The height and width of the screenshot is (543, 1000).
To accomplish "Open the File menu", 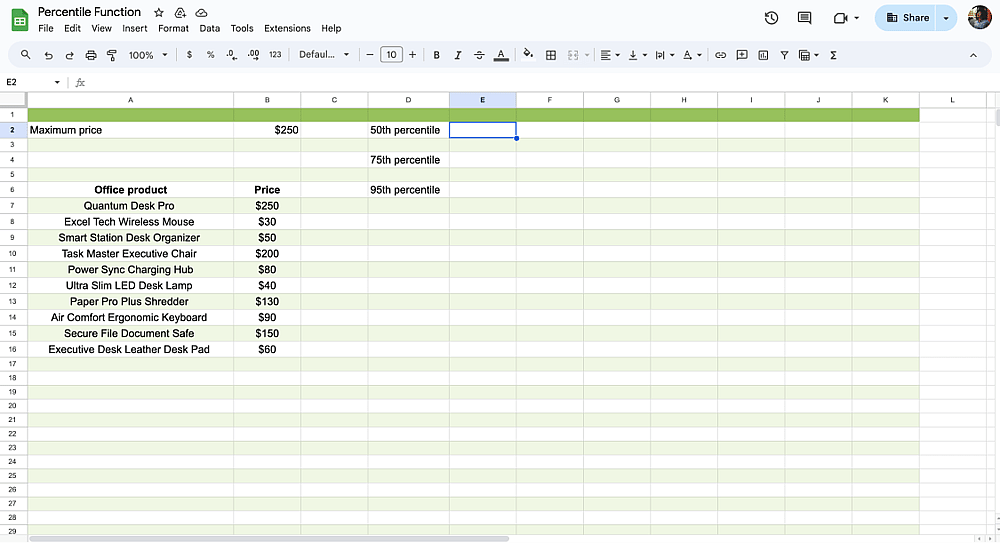I will tap(46, 29).
